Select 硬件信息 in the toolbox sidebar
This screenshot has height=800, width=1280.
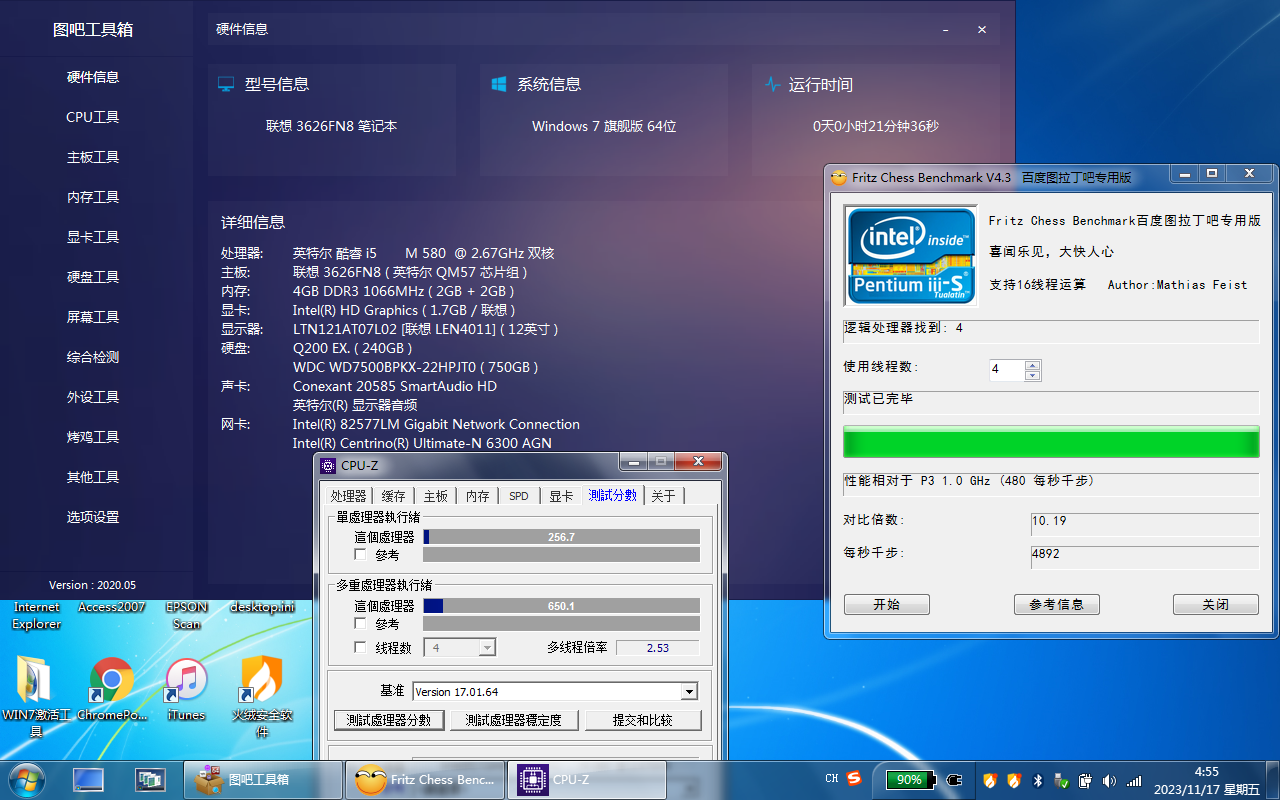pos(93,77)
